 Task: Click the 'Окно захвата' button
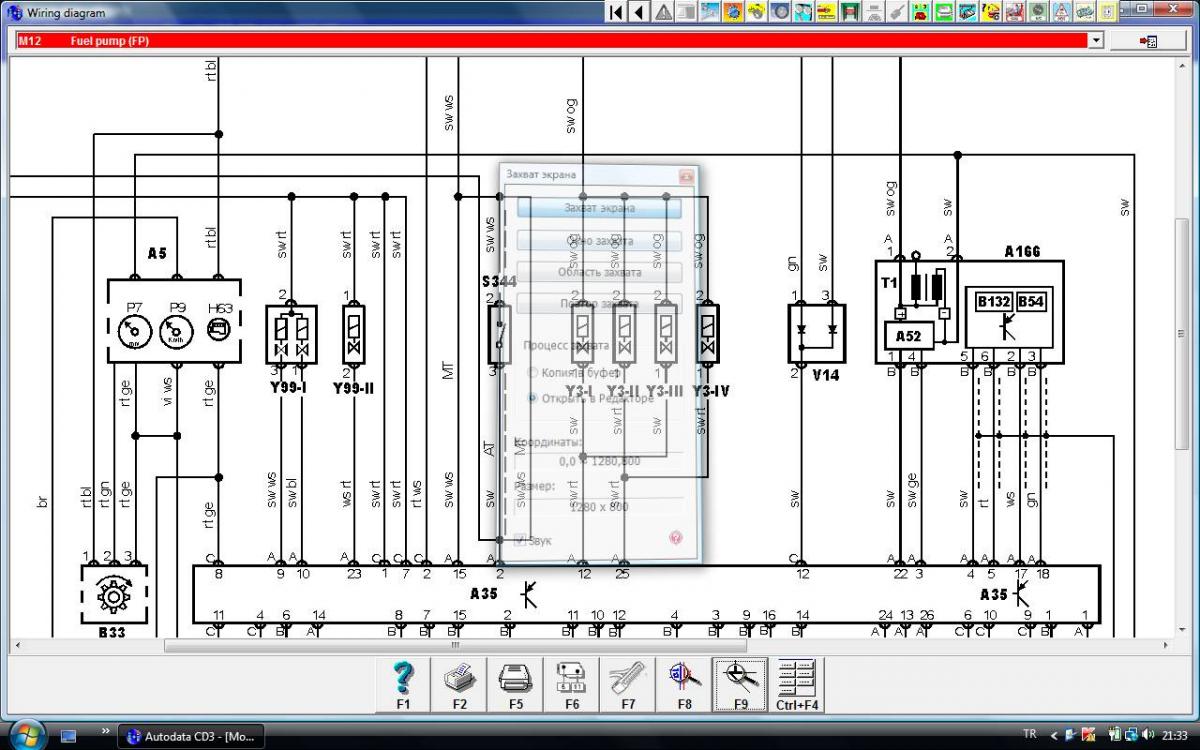(599, 241)
